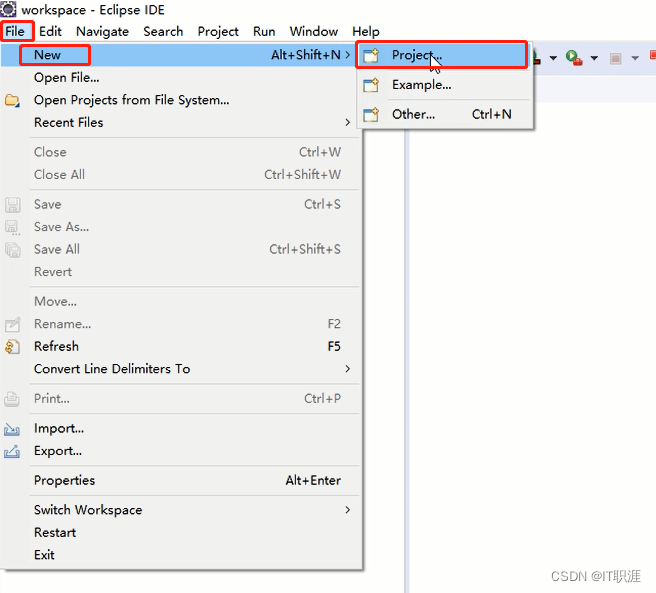Select Exit menu entry
Image resolution: width=656 pixels, height=593 pixels.
pyautogui.click(x=180, y=555)
